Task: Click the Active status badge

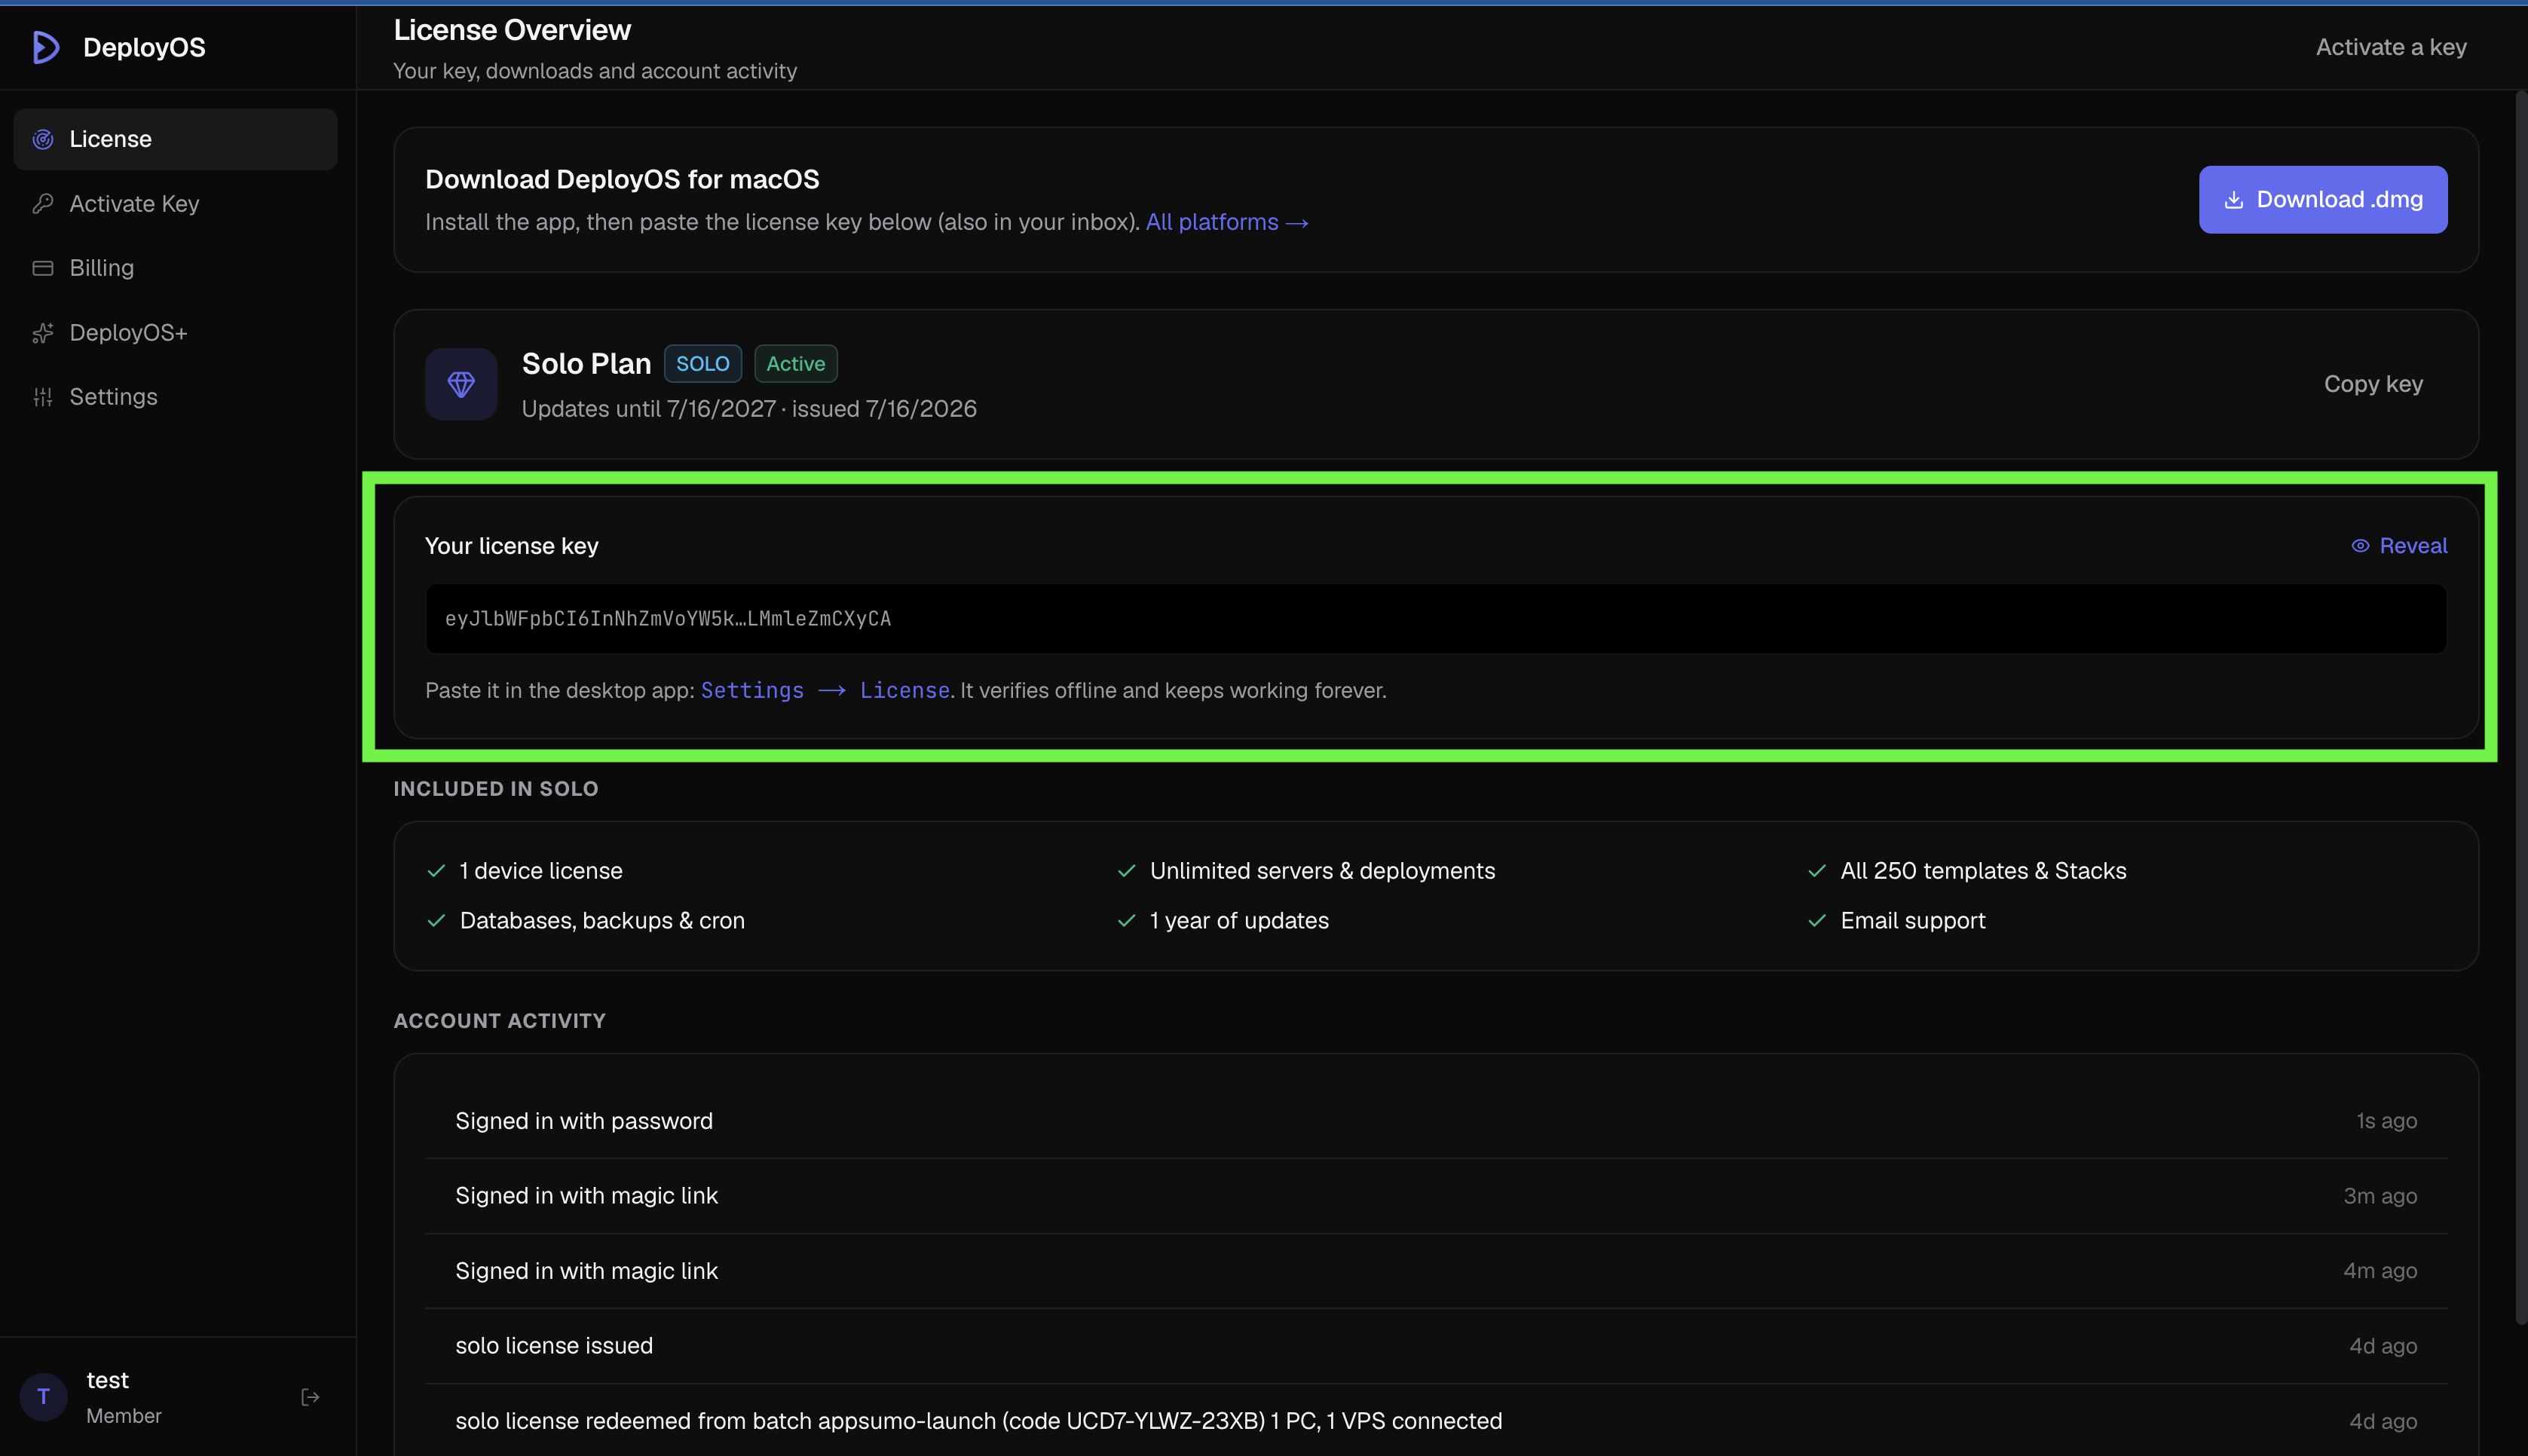Action: [795, 364]
